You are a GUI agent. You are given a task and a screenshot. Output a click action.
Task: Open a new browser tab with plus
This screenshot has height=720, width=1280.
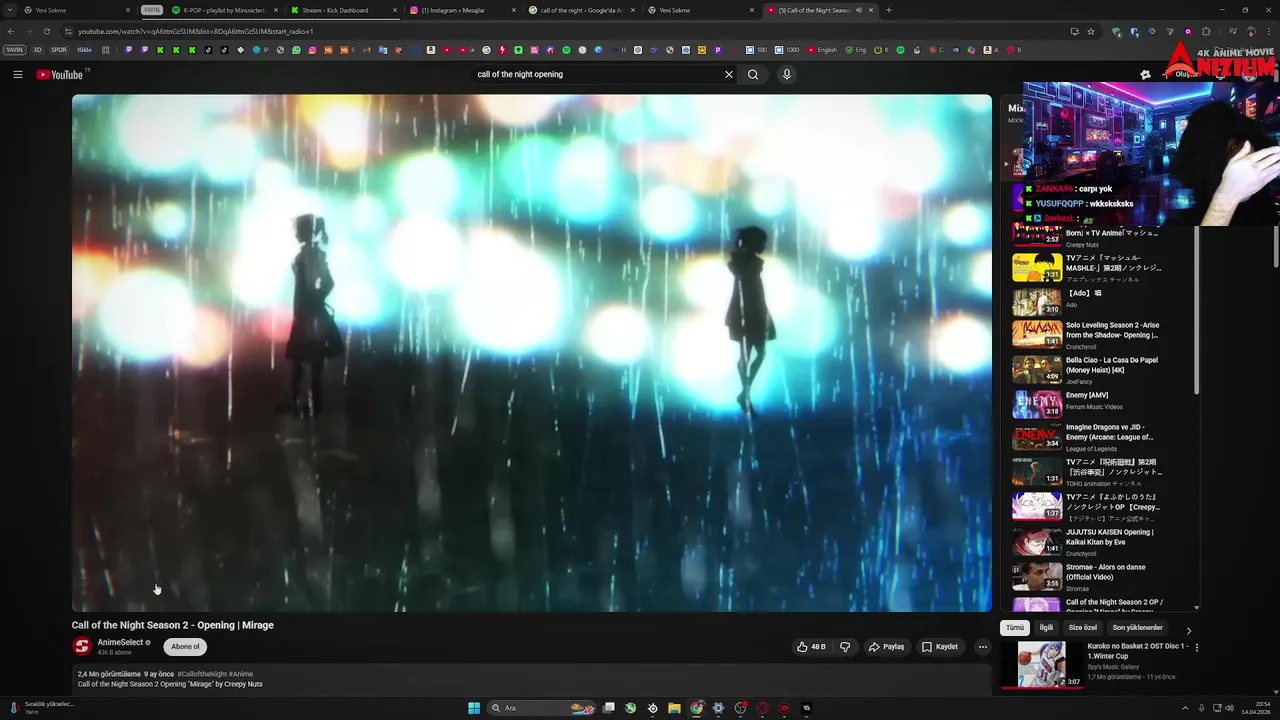pos(889,10)
